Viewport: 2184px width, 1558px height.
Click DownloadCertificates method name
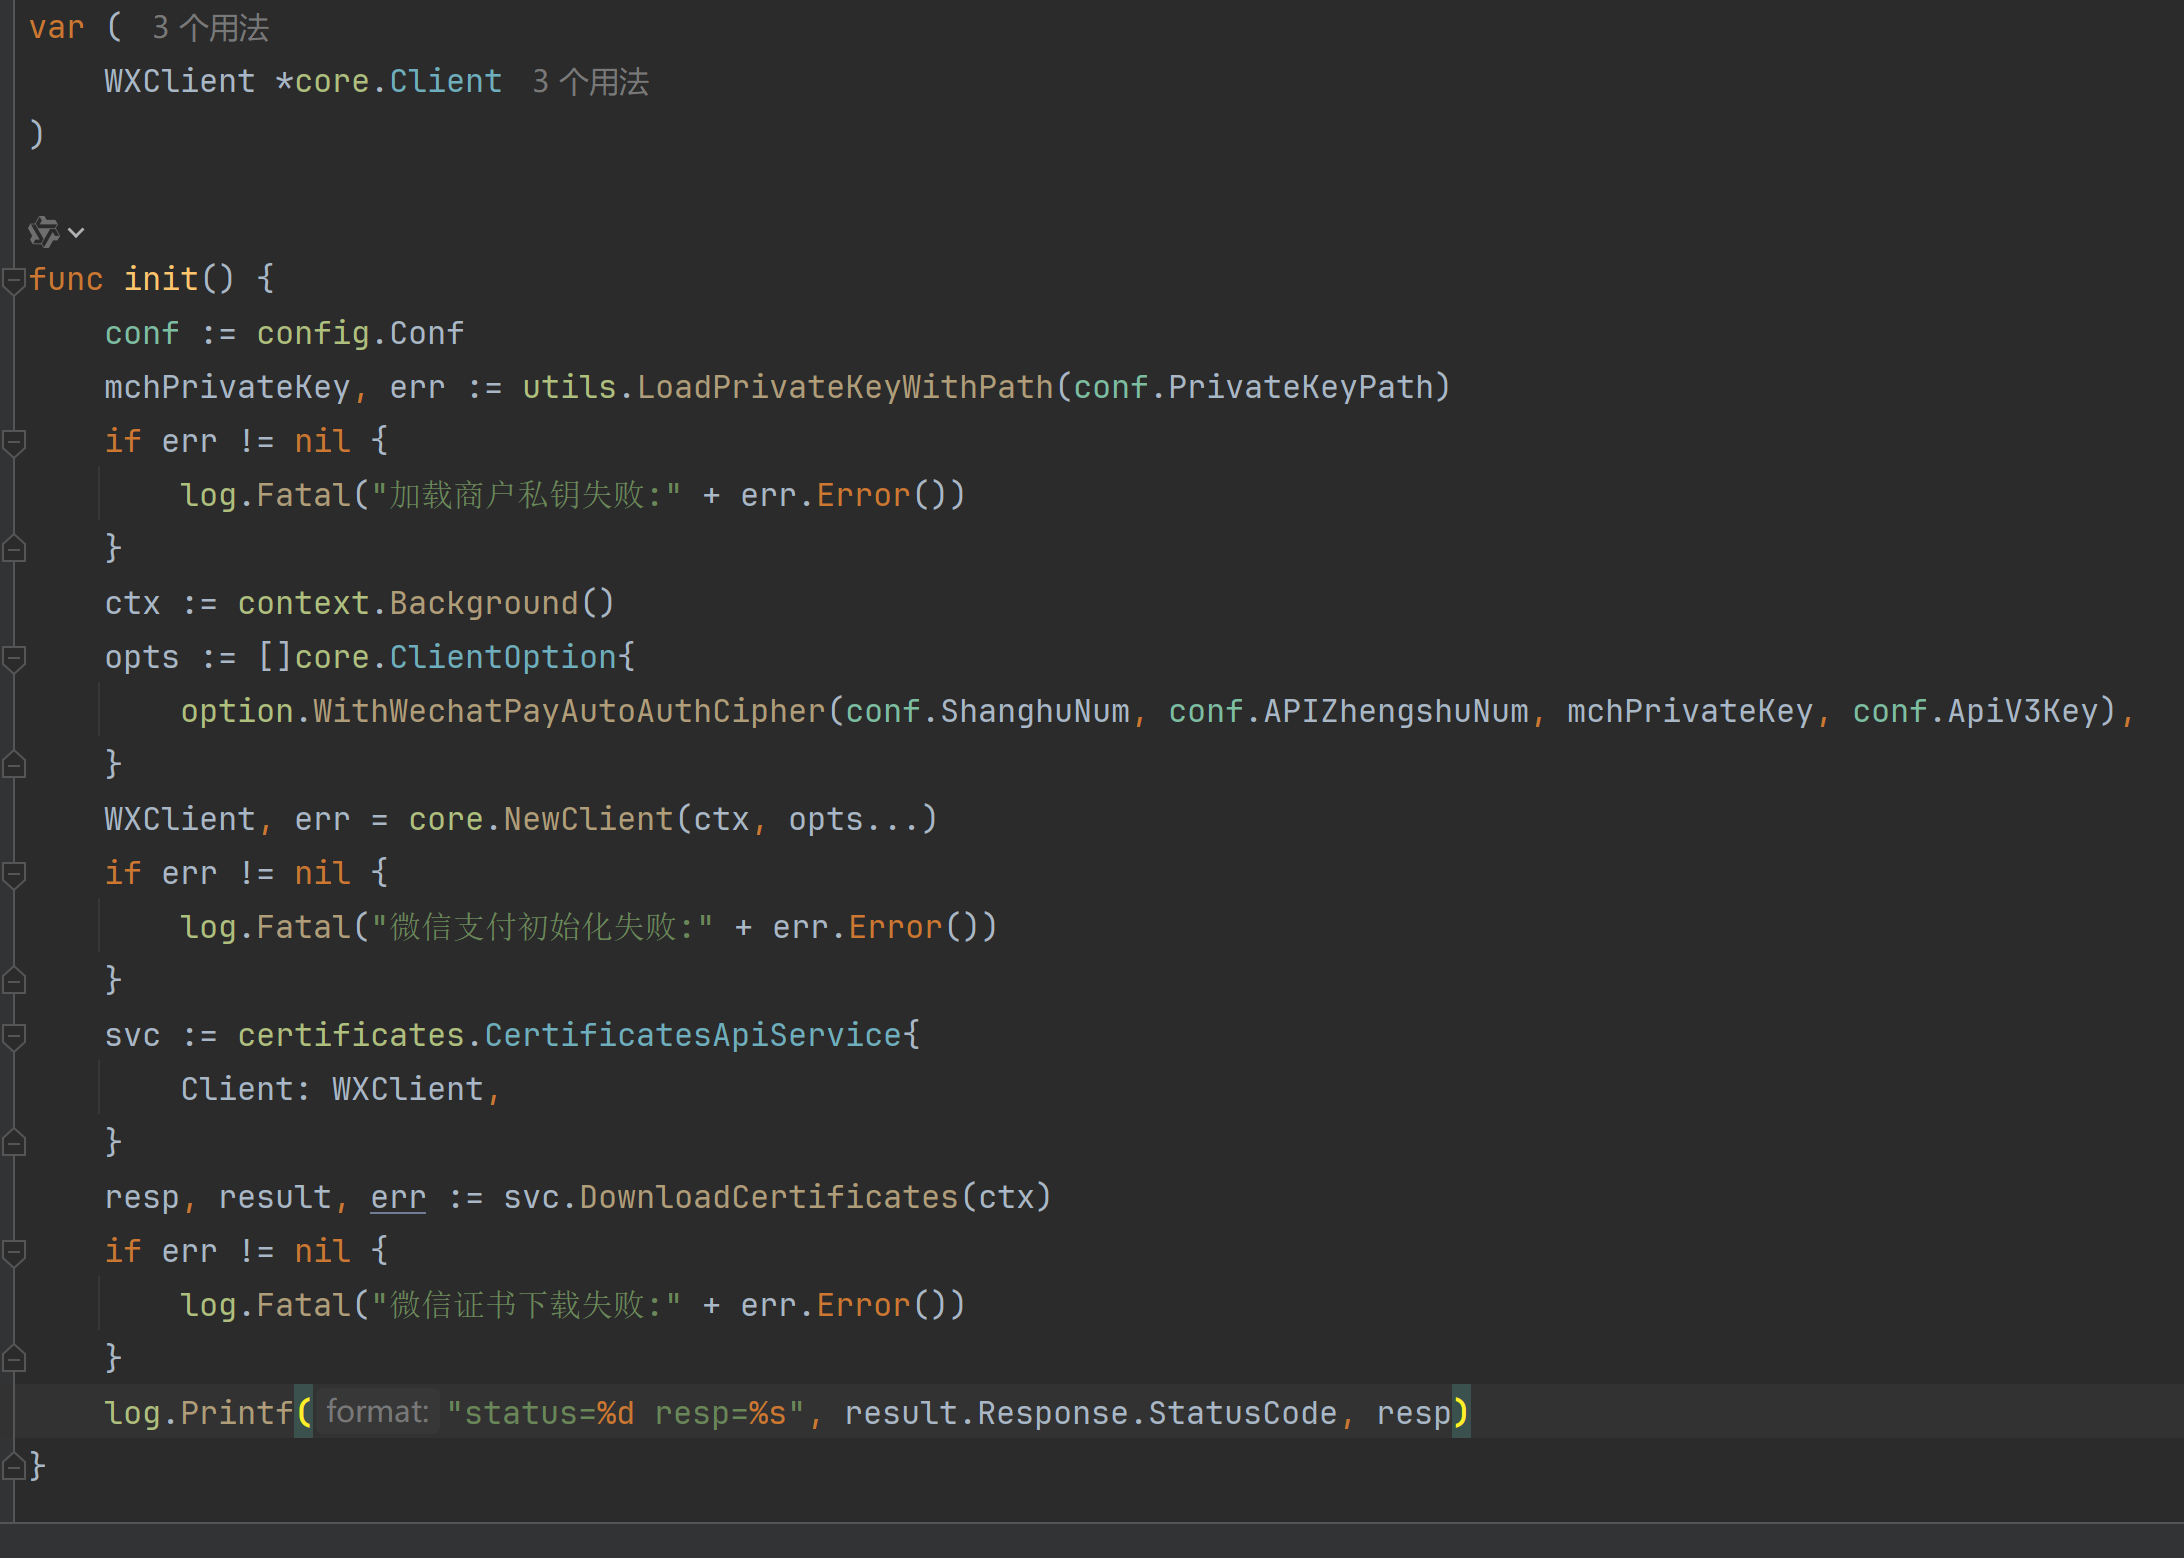[769, 1197]
